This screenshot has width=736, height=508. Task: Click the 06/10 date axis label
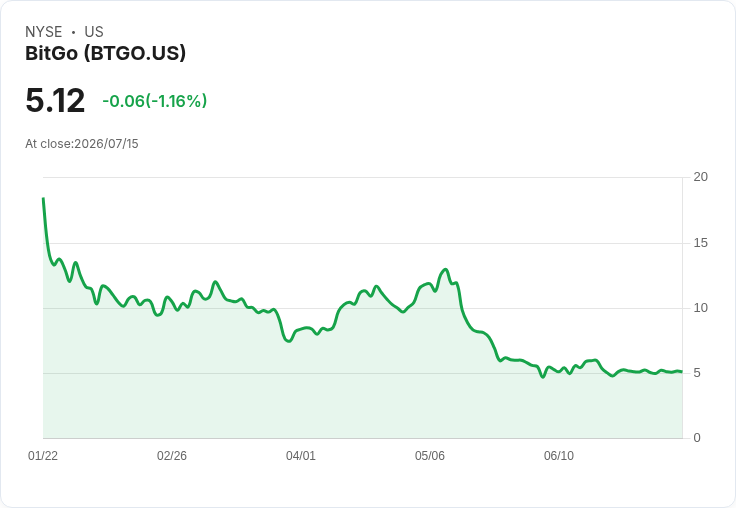pos(559,455)
